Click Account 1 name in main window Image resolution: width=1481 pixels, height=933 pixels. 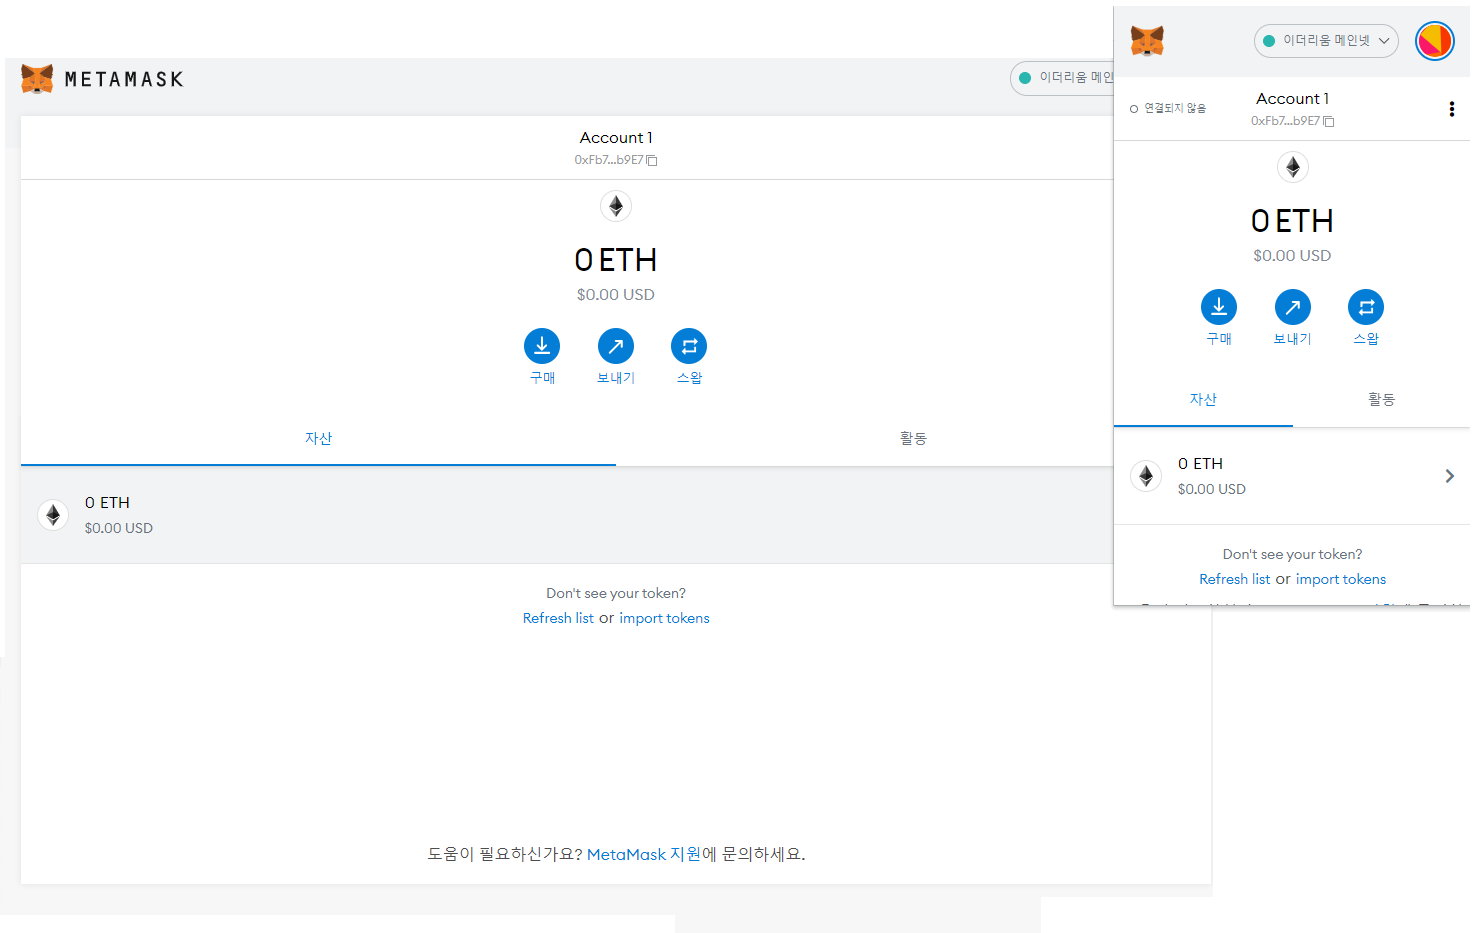coord(616,138)
